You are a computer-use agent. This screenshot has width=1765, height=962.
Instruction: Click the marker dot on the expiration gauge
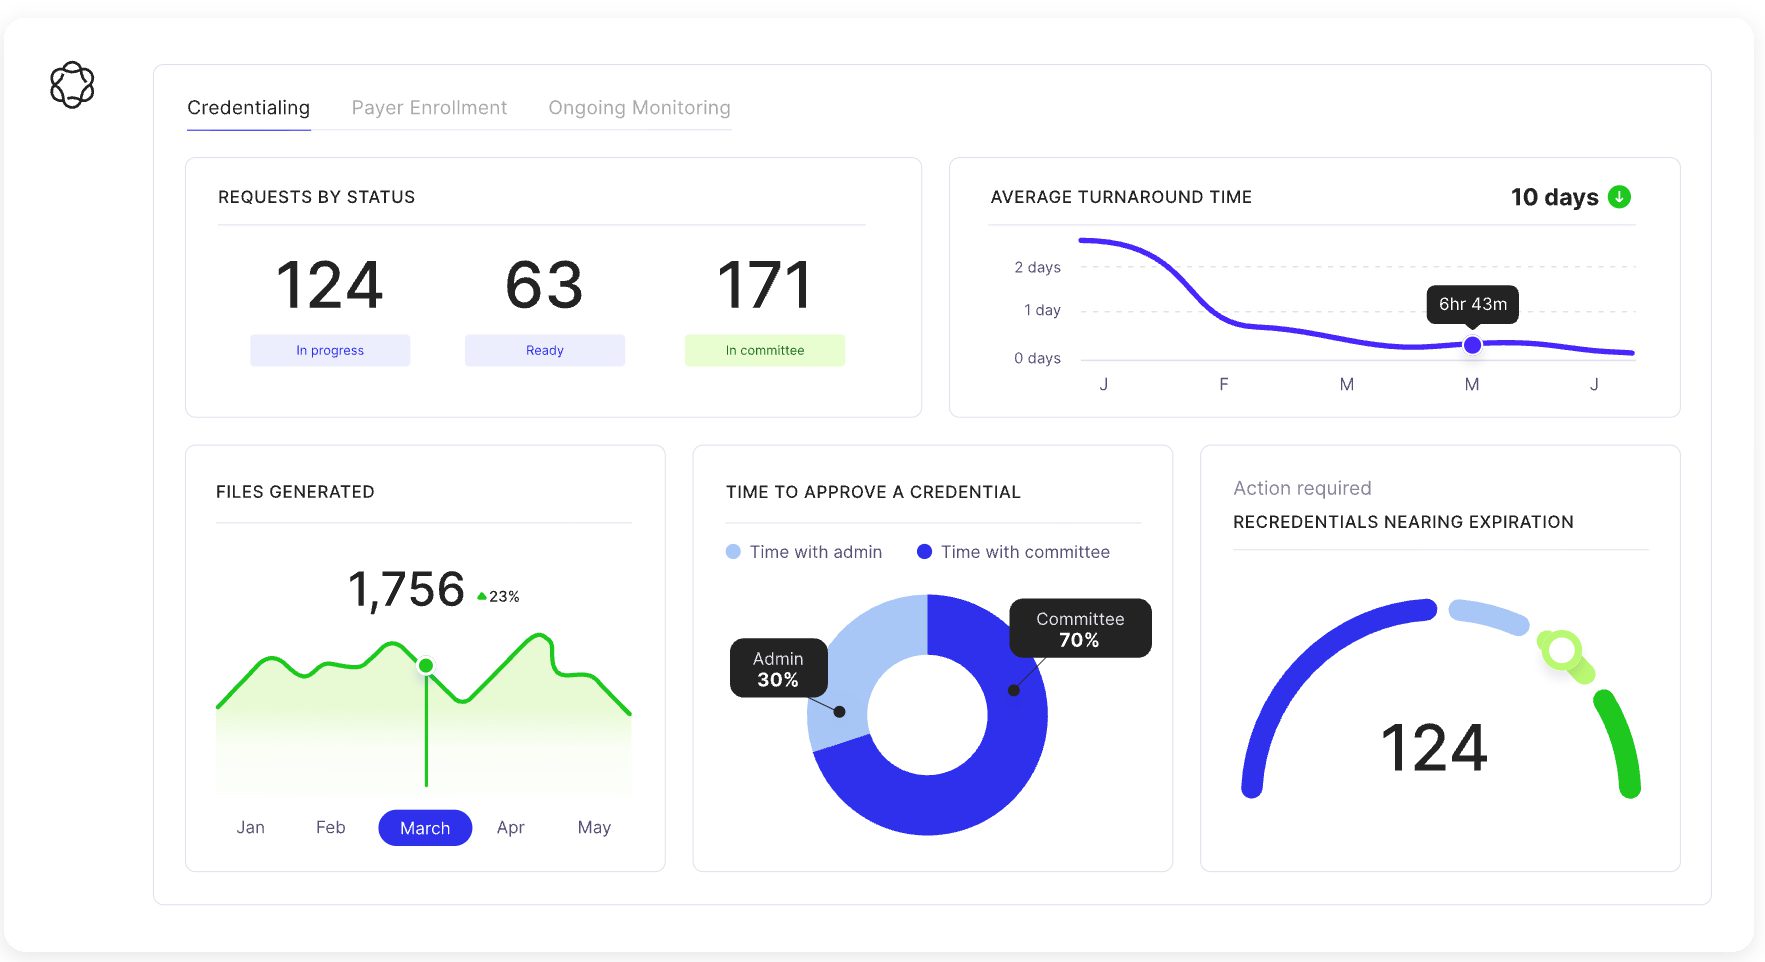(x=1560, y=650)
